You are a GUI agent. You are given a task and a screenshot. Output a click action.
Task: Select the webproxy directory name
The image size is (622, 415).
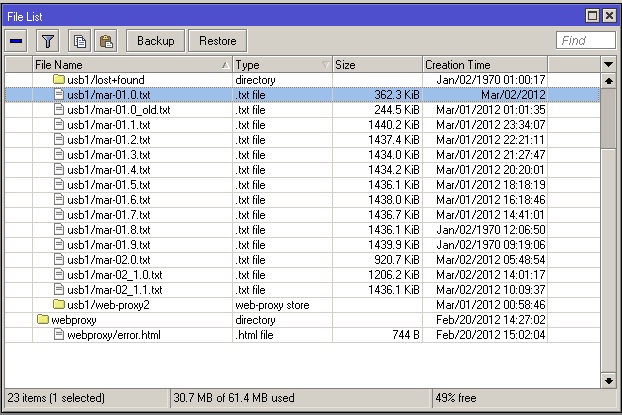click(74, 320)
